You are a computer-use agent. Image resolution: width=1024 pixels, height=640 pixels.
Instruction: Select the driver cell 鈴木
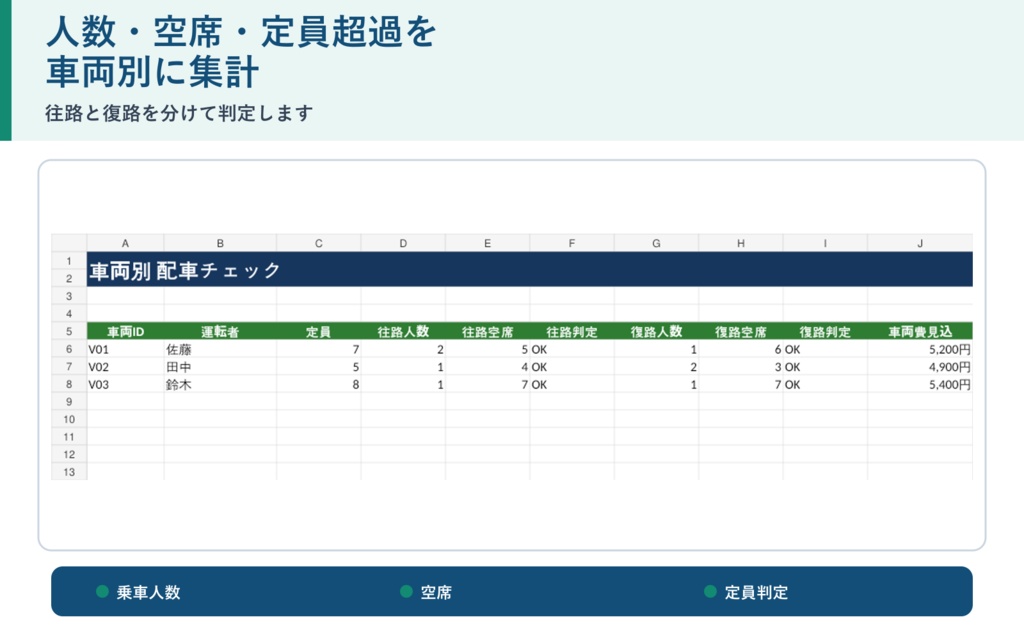[x=220, y=384]
